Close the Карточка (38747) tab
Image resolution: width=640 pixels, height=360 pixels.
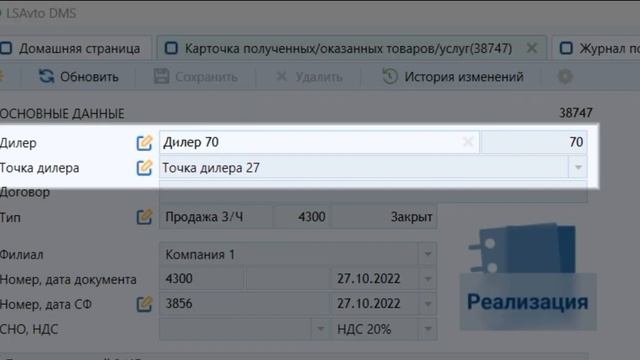(x=531, y=48)
